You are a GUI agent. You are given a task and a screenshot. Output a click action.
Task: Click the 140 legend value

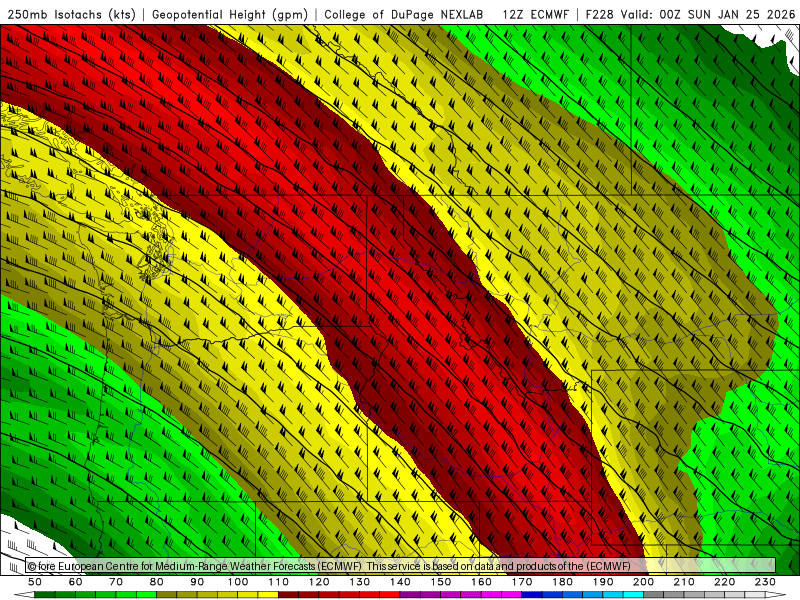point(400,582)
